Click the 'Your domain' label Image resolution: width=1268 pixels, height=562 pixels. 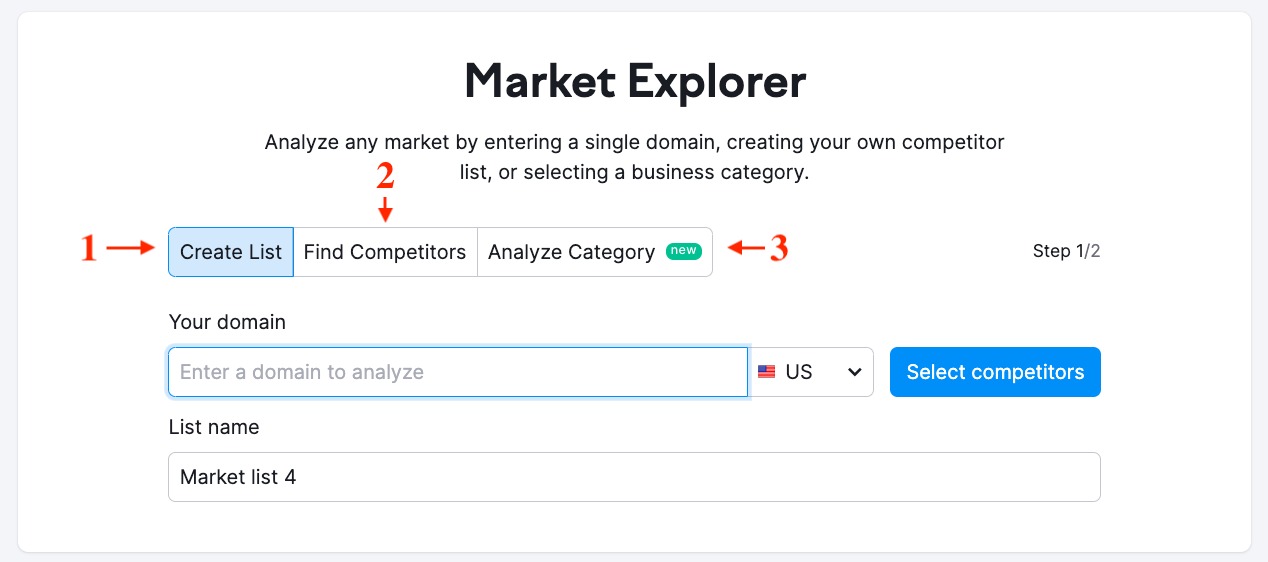[227, 322]
